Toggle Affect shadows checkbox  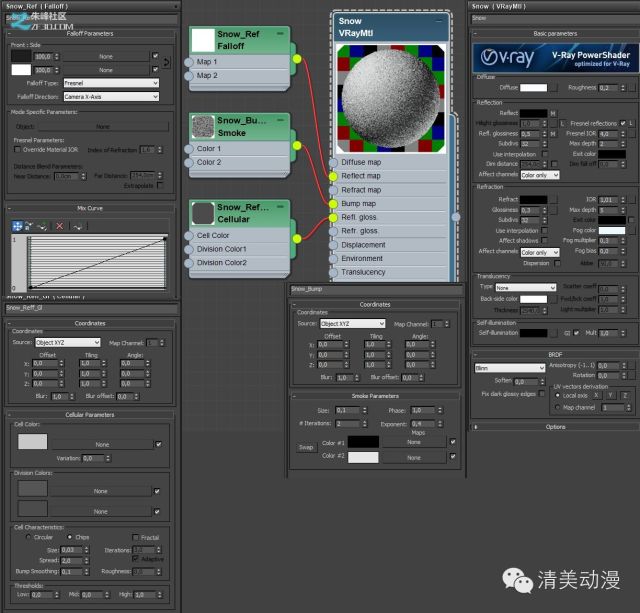click(x=544, y=240)
